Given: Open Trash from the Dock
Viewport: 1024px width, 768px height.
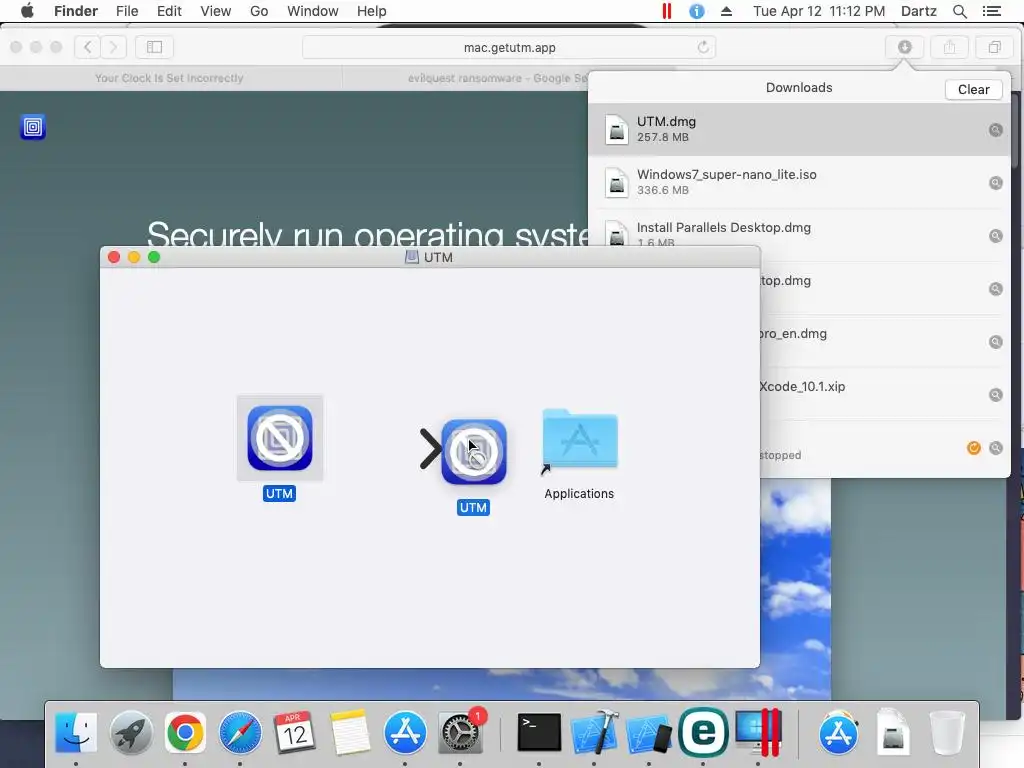Looking at the screenshot, I should point(947,733).
